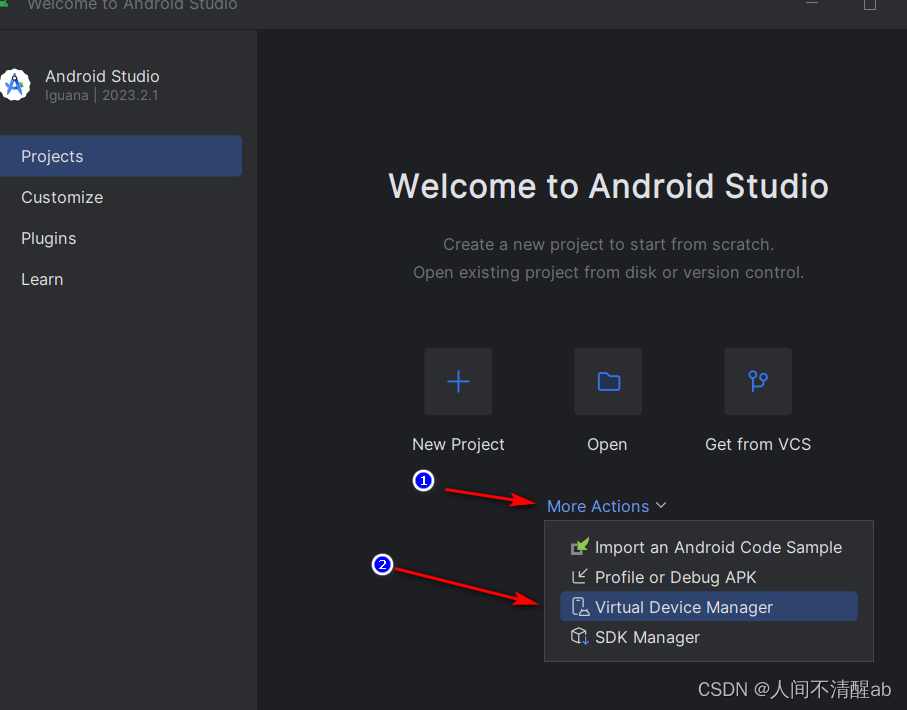The image size is (907, 710).
Task: Click the Get from VCS branch icon
Action: point(757,381)
